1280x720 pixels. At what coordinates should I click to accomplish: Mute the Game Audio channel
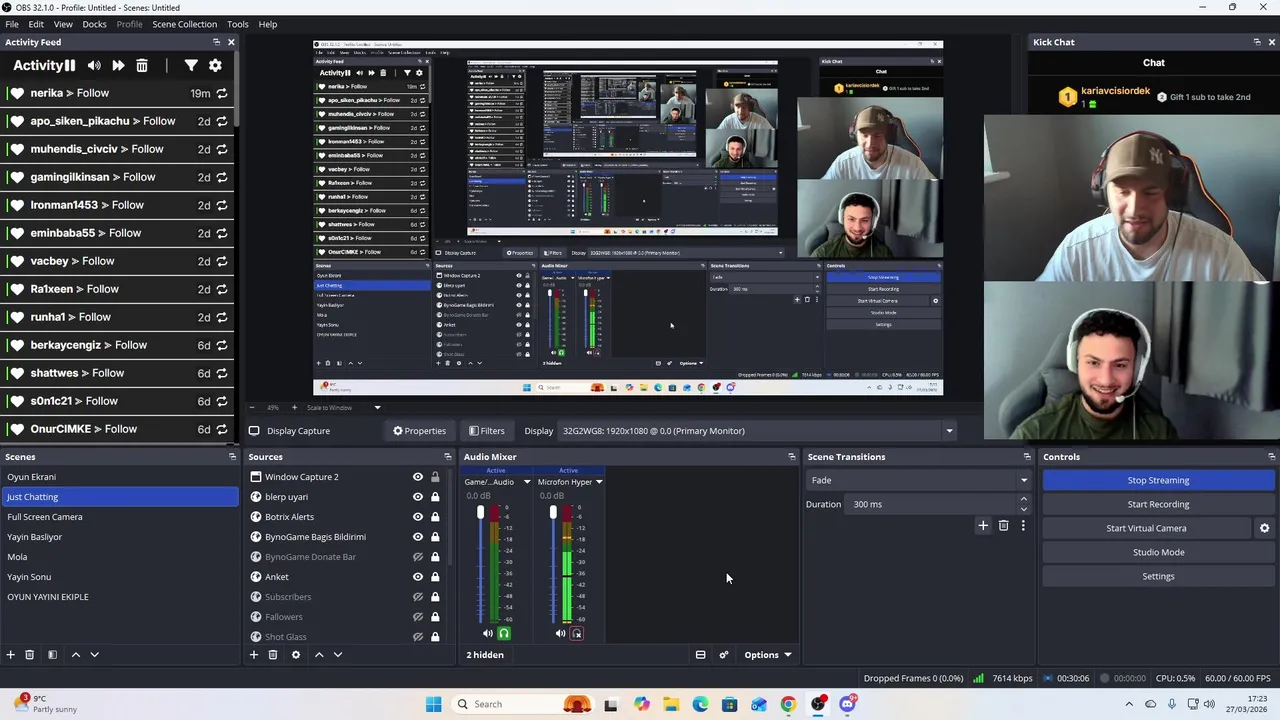pyautogui.click(x=488, y=633)
